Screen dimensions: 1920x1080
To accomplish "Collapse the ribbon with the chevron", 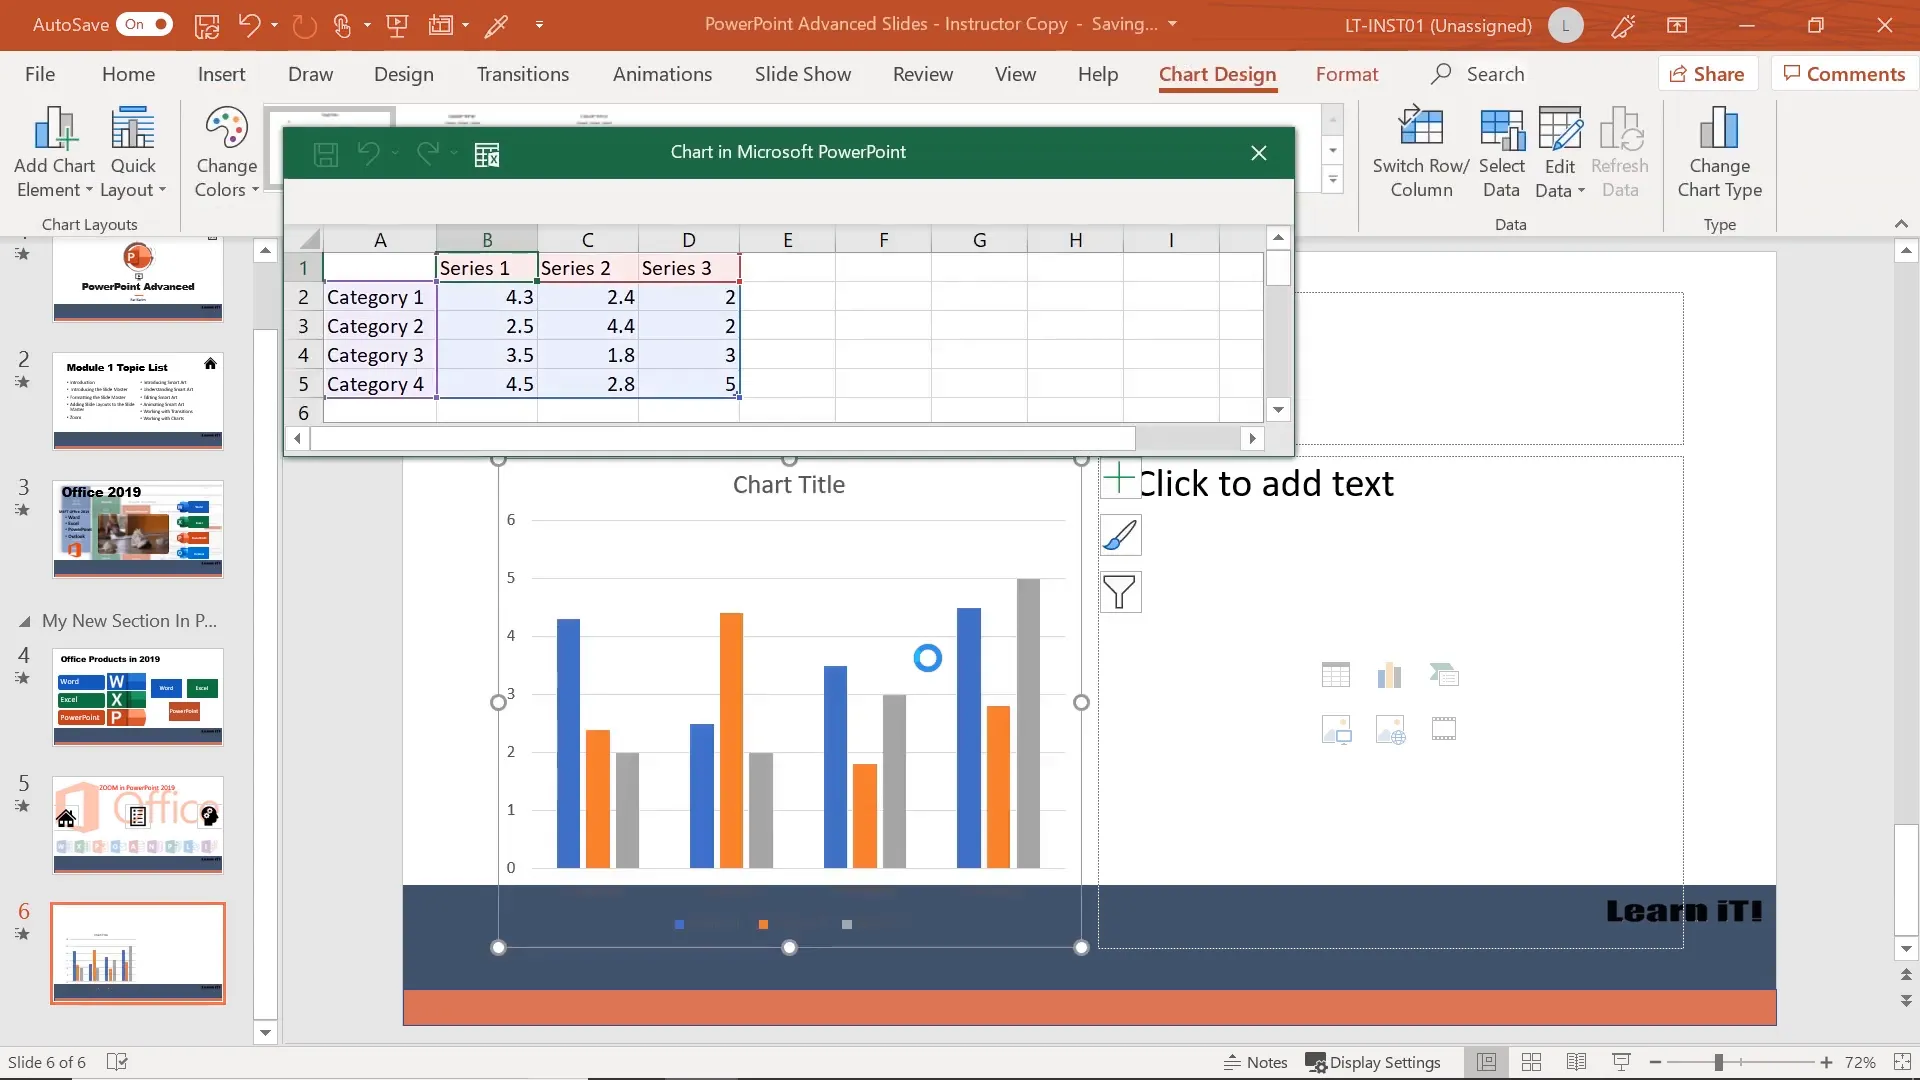I will pos(1901,224).
